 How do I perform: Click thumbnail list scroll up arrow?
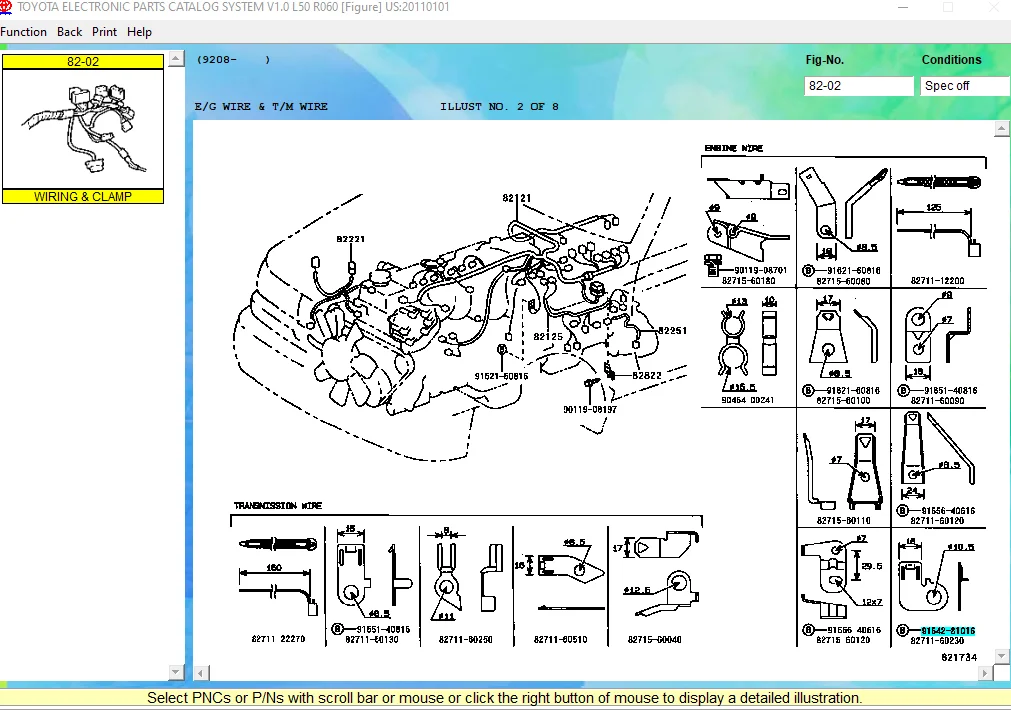pos(176,59)
